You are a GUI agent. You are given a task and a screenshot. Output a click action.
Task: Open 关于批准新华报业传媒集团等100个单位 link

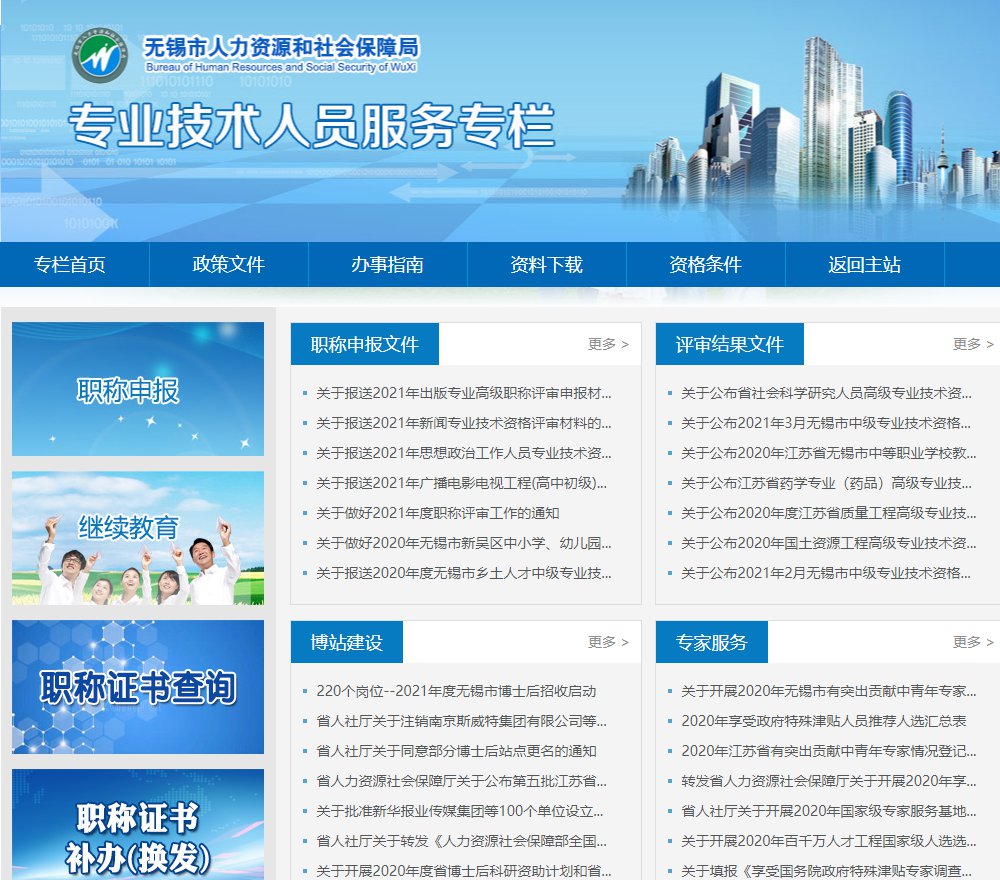click(459, 811)
